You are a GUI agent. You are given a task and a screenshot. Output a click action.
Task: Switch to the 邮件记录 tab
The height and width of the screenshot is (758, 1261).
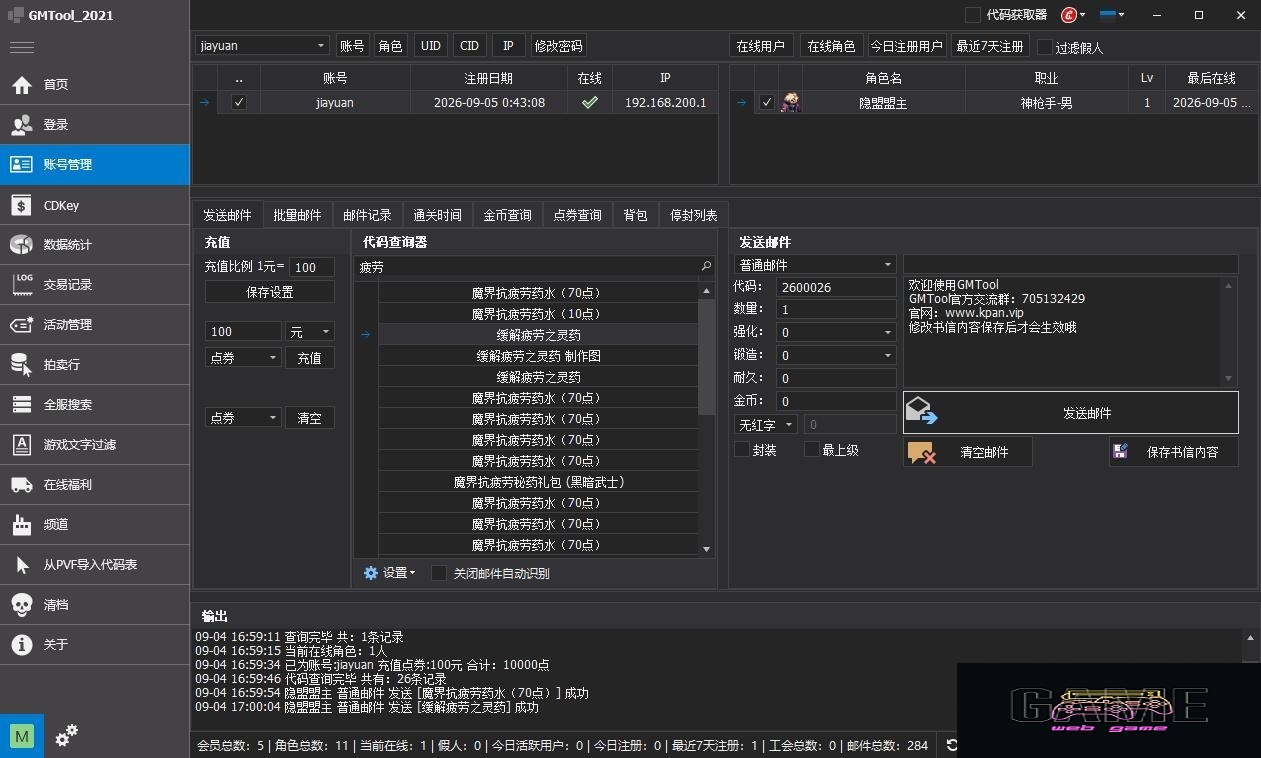(x=367, y=215)
